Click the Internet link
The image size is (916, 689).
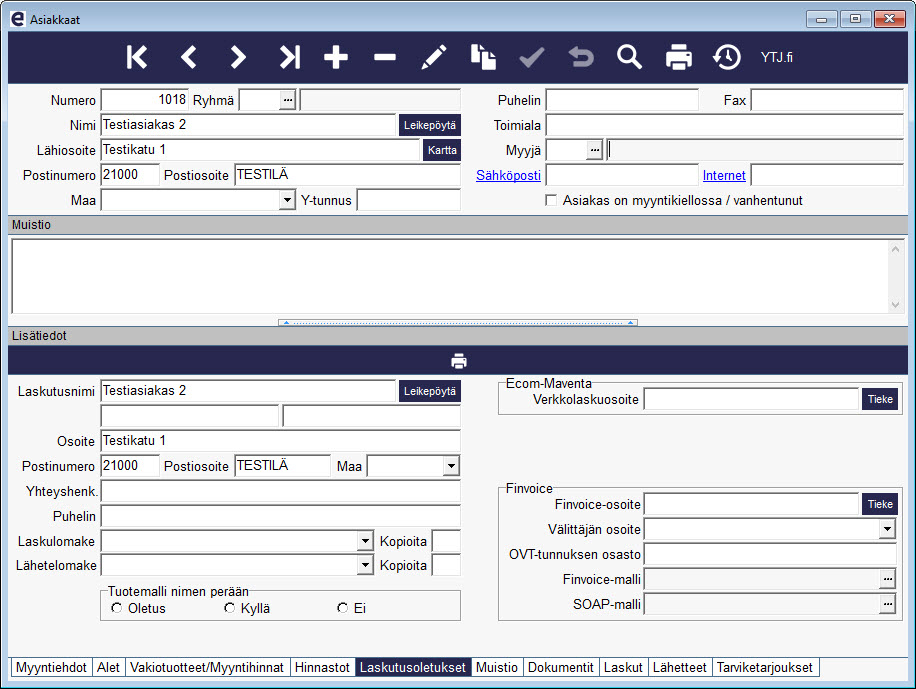tap(724, 175)
